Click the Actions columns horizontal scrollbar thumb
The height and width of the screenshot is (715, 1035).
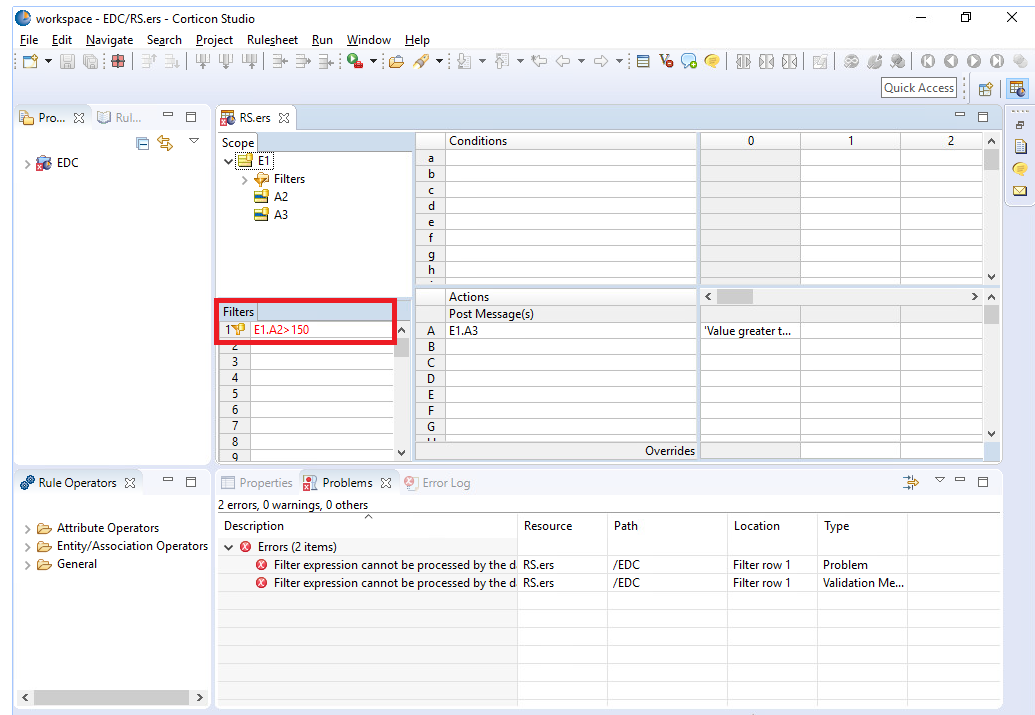pyautogui.click(x=735, y=296)
